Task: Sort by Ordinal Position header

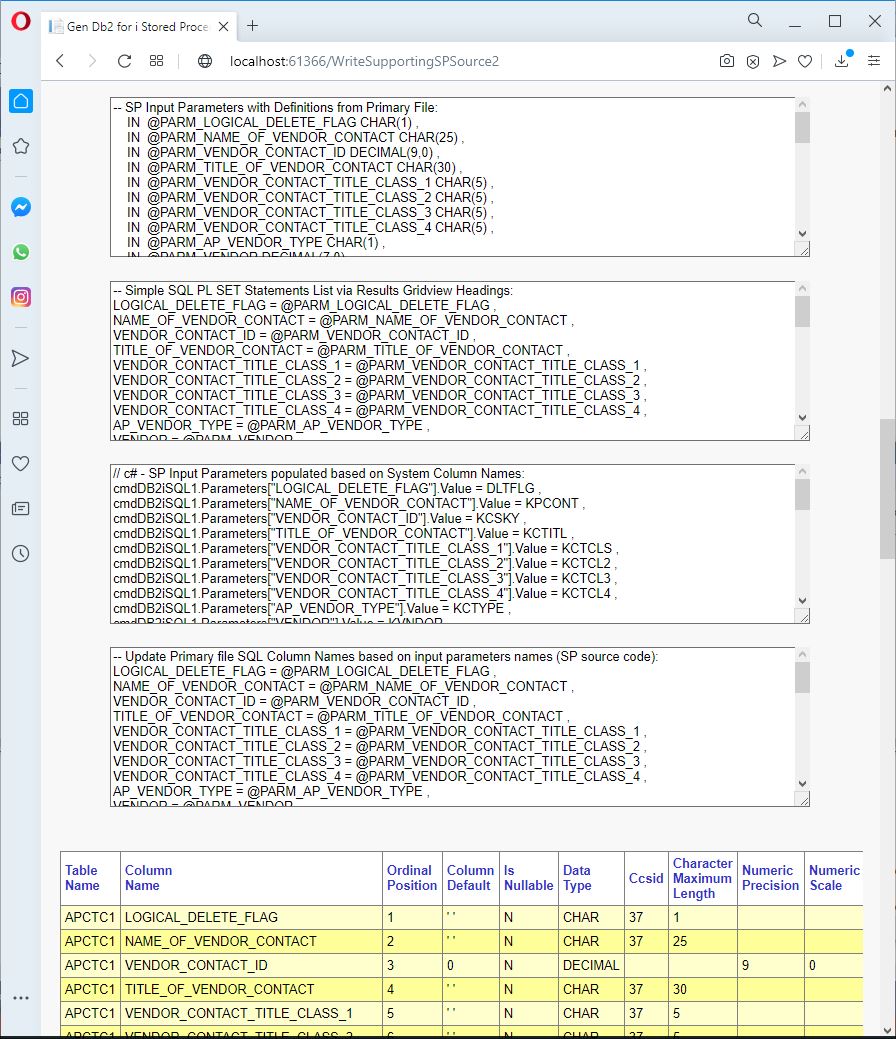Action: pyautogui.click(x=412, y=878)
